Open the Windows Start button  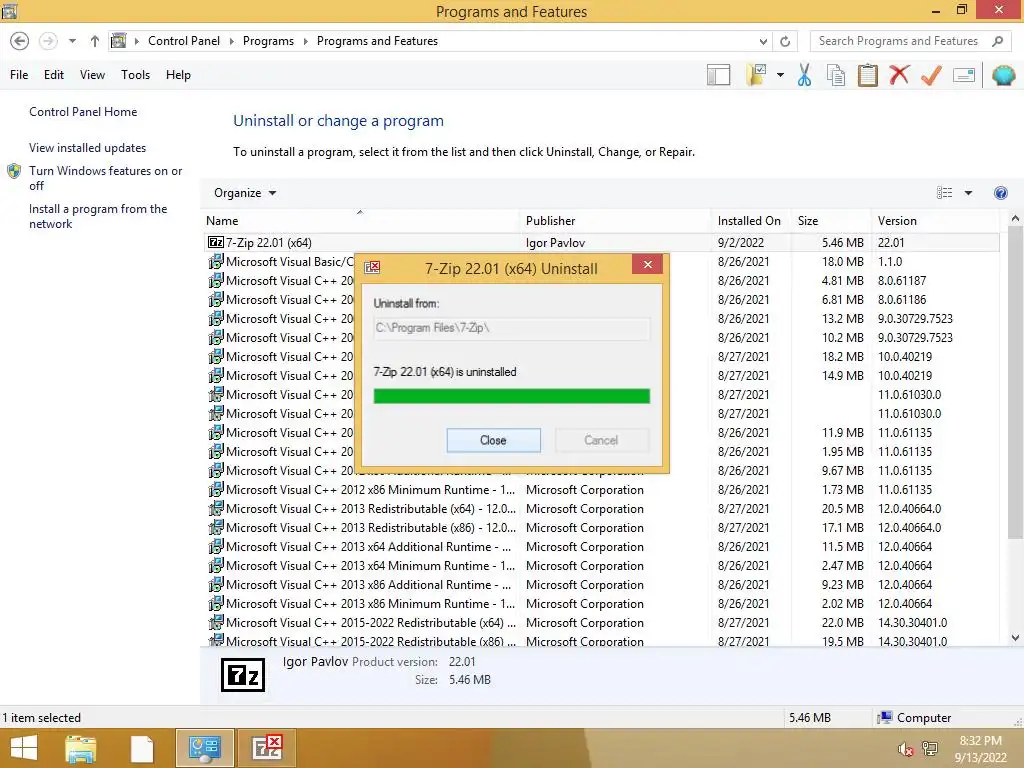[x=24, y=748]
